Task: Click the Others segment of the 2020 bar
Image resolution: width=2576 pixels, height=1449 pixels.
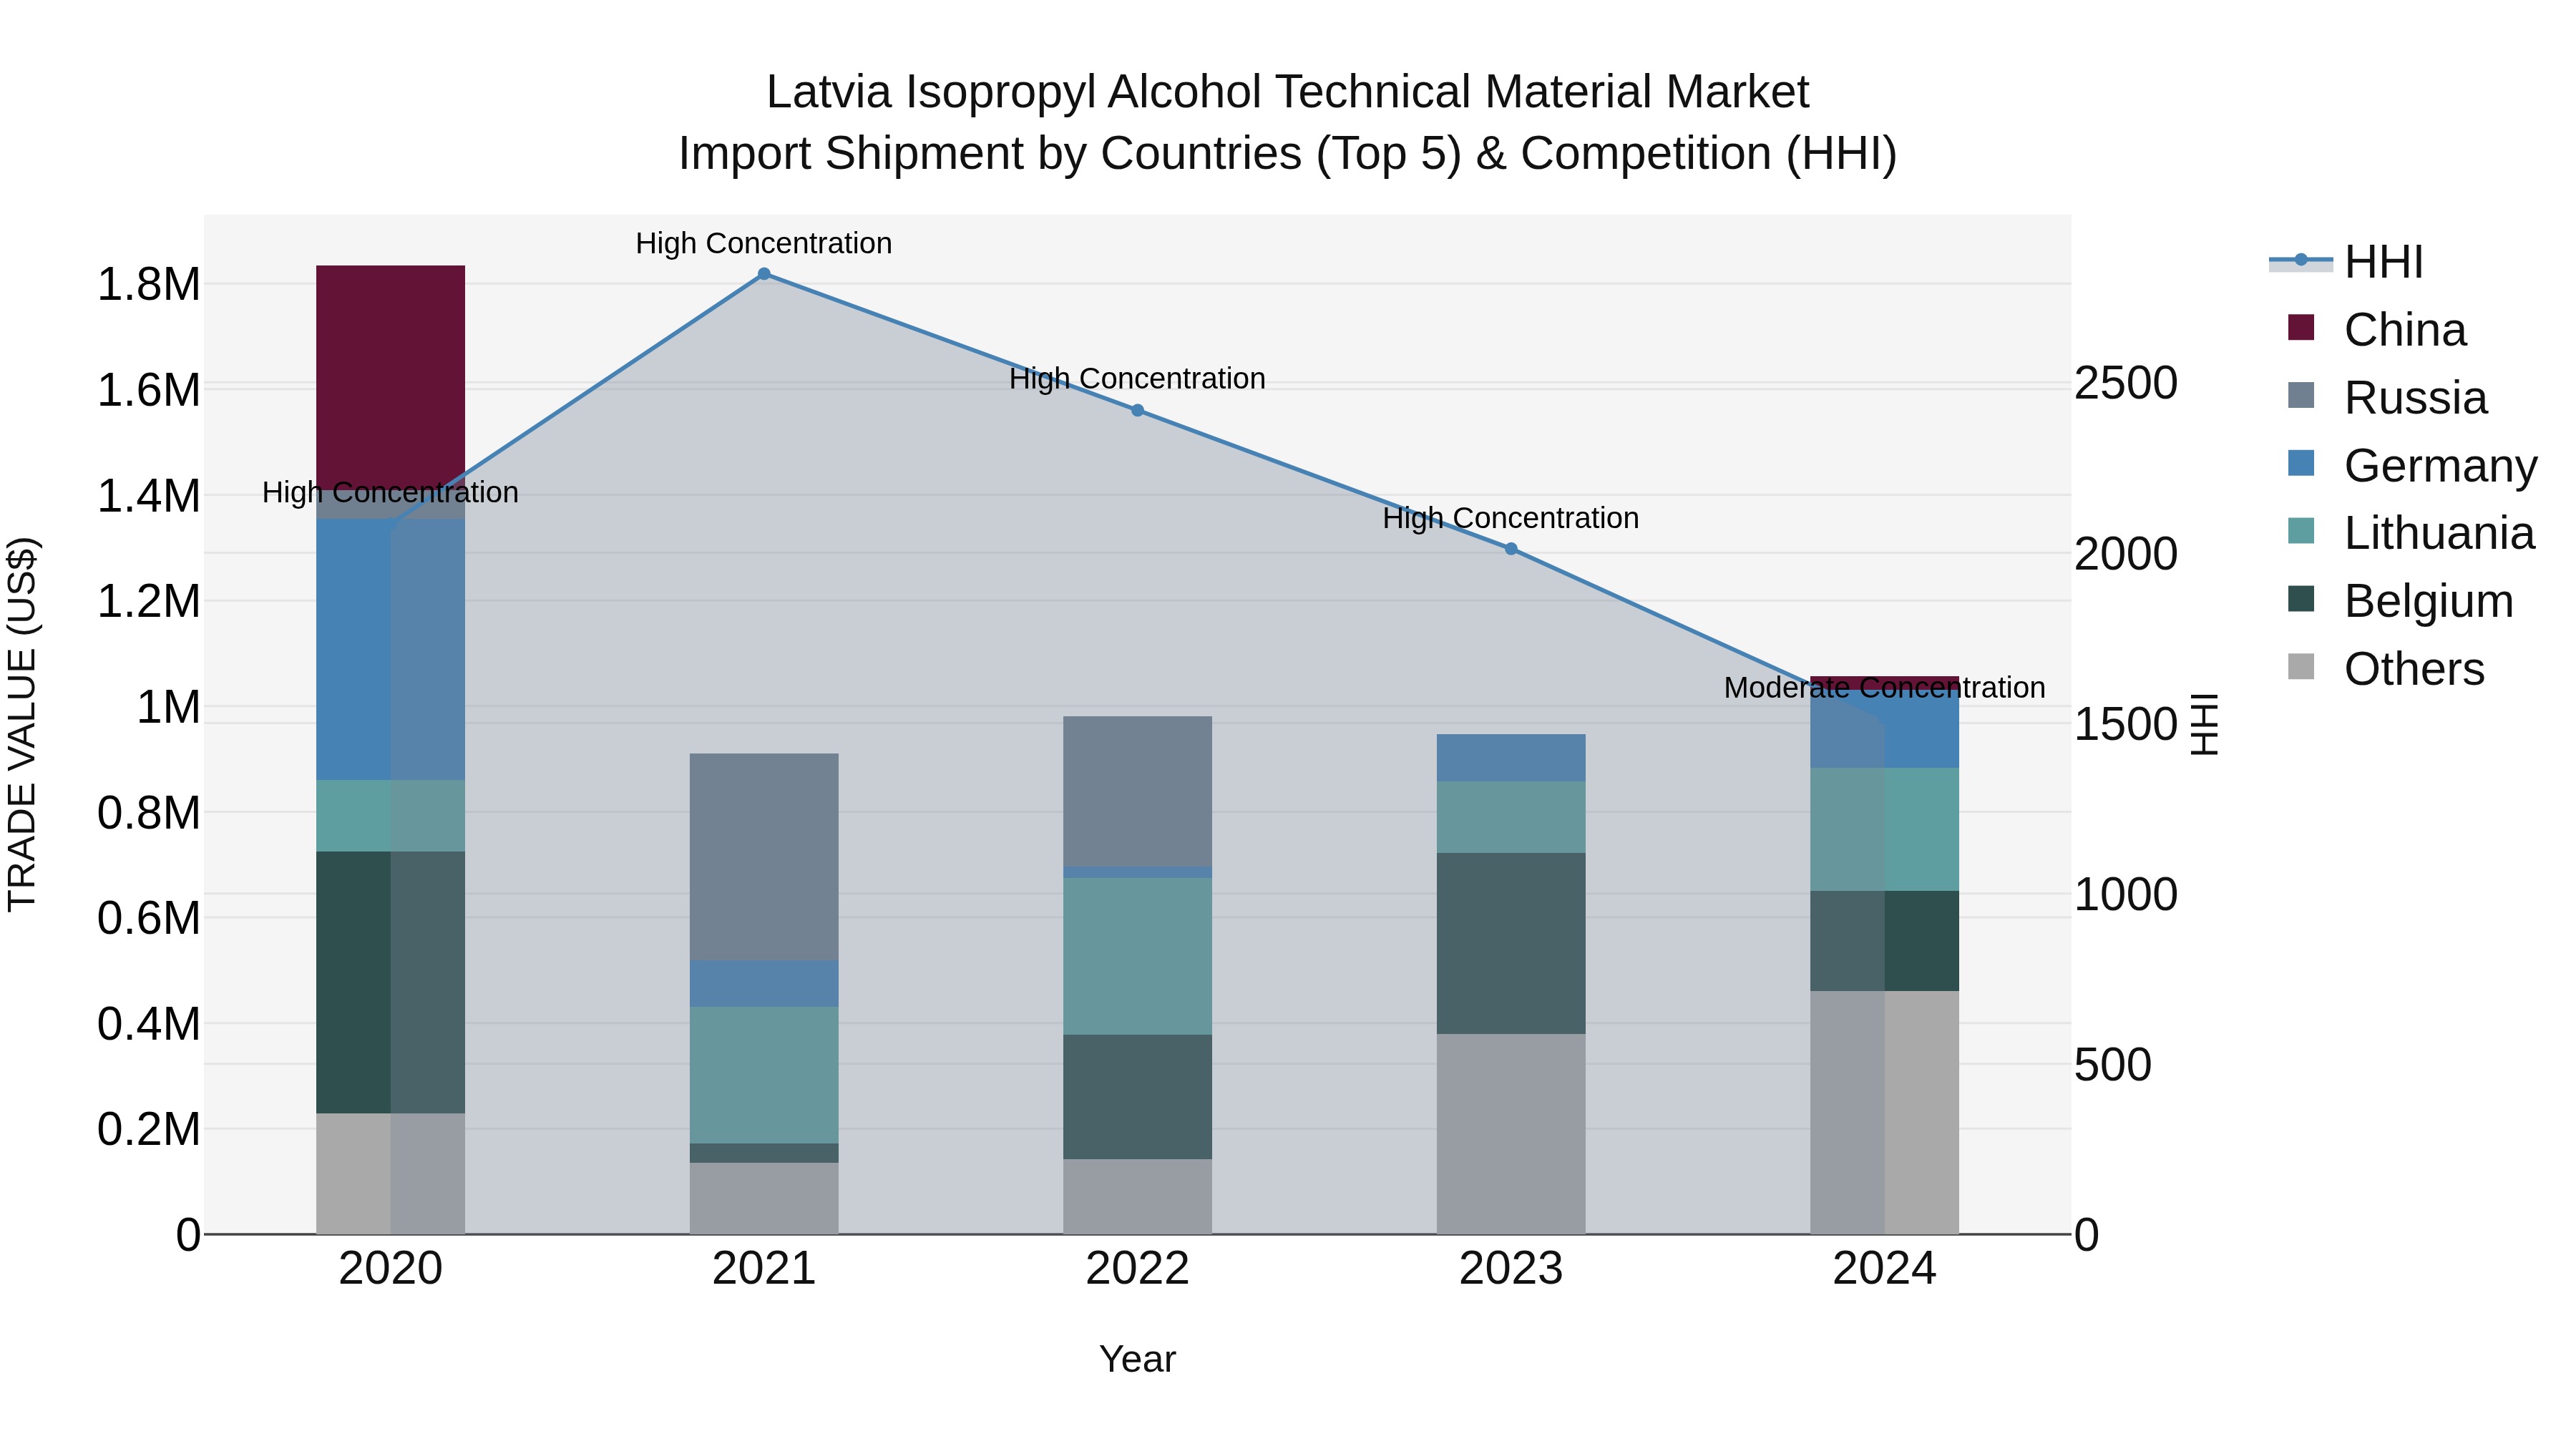Action: click(x=391, y=1174)
